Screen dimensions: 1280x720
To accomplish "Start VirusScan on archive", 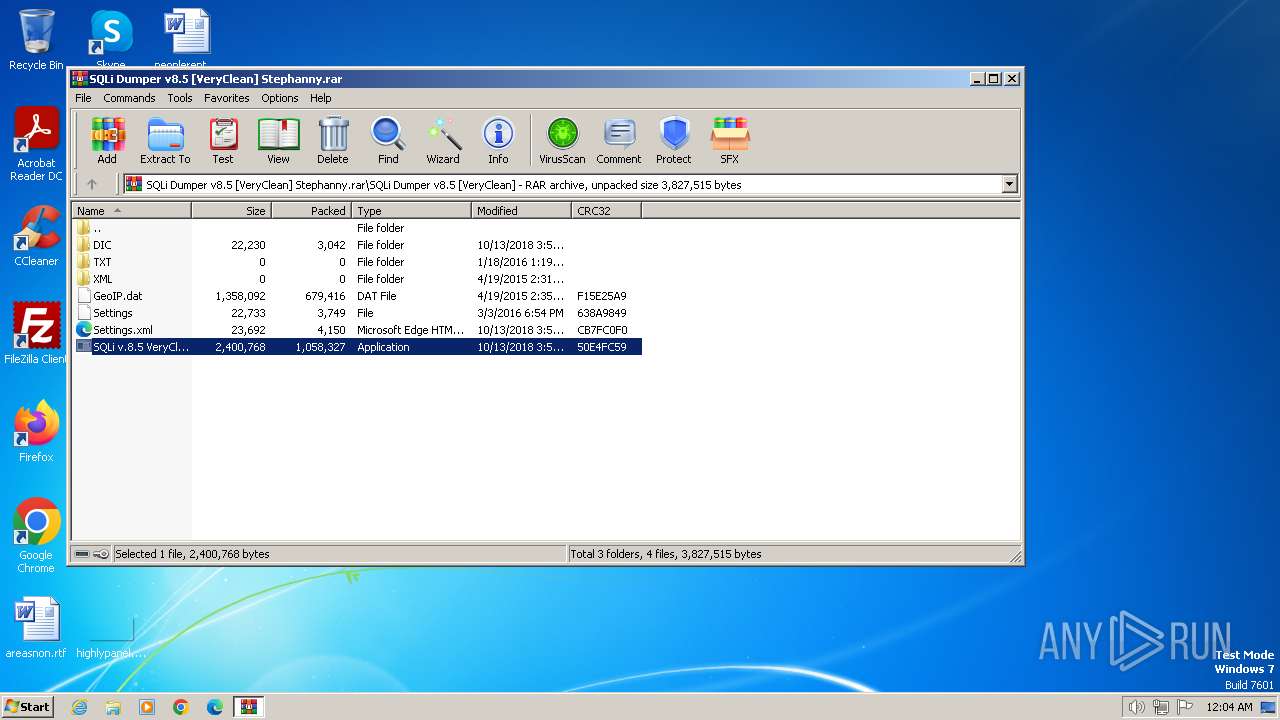I will (x=562, y=140).
